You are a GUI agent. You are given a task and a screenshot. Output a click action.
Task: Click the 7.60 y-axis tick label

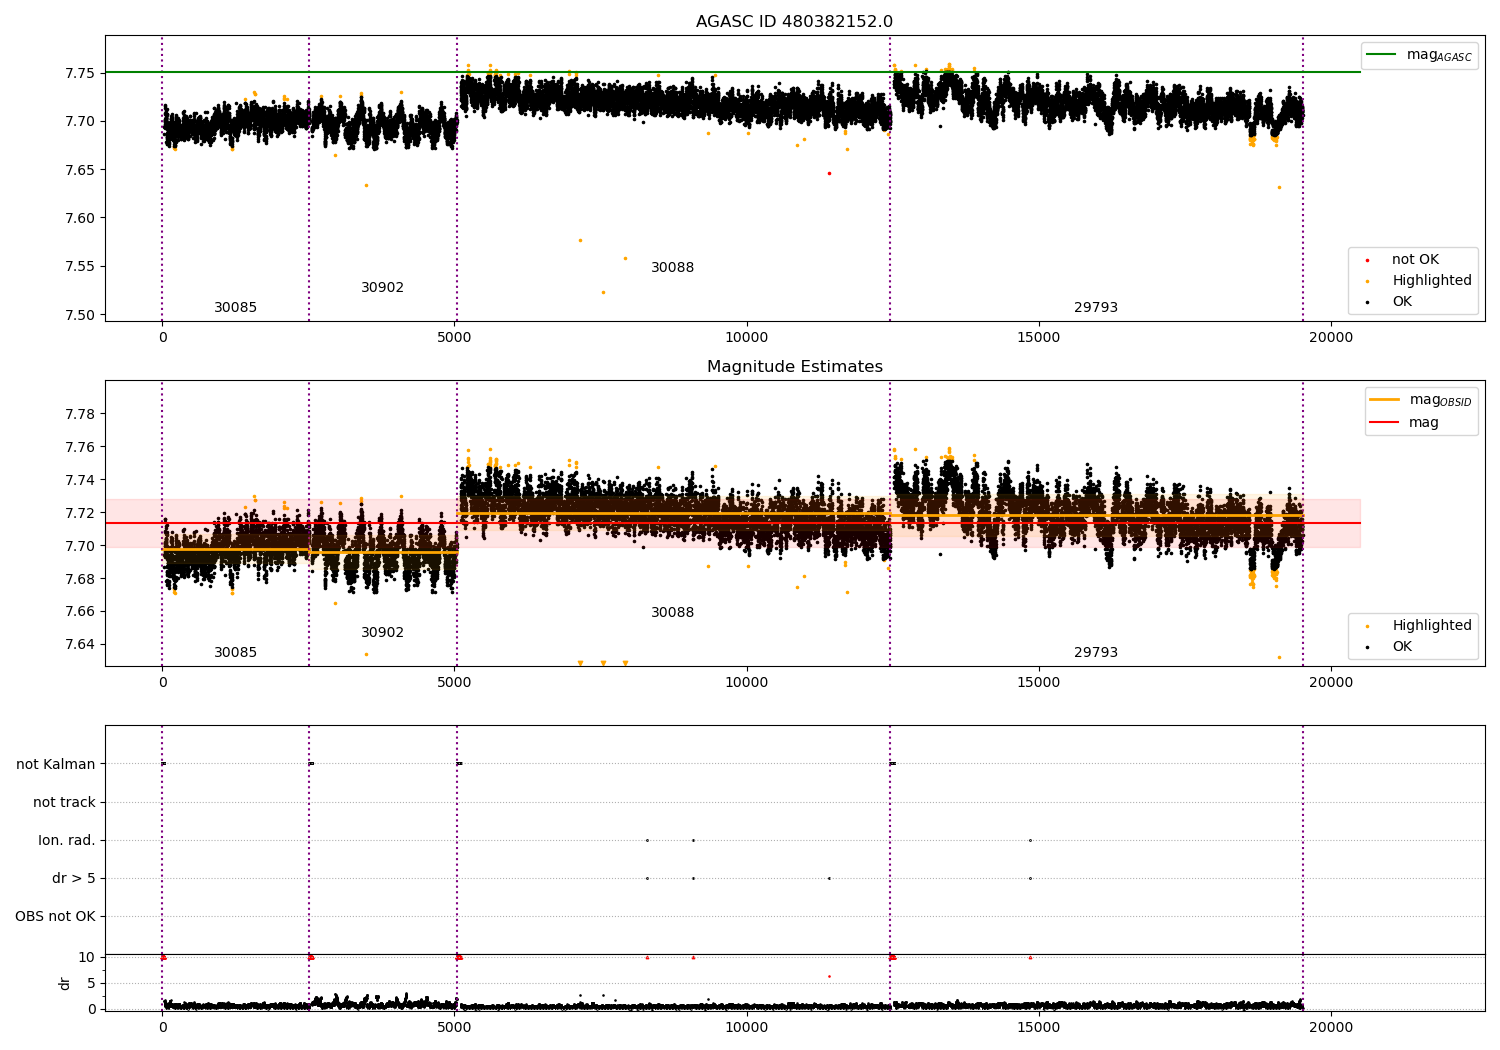81,219
